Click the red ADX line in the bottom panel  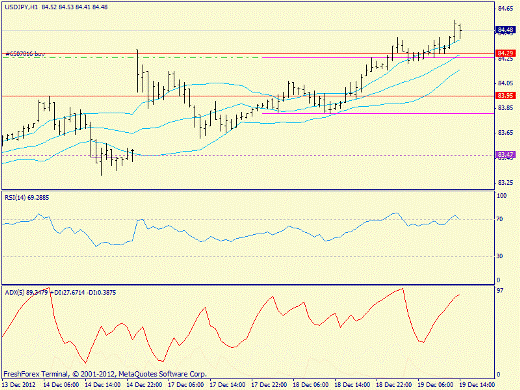(x=231, y=347)
